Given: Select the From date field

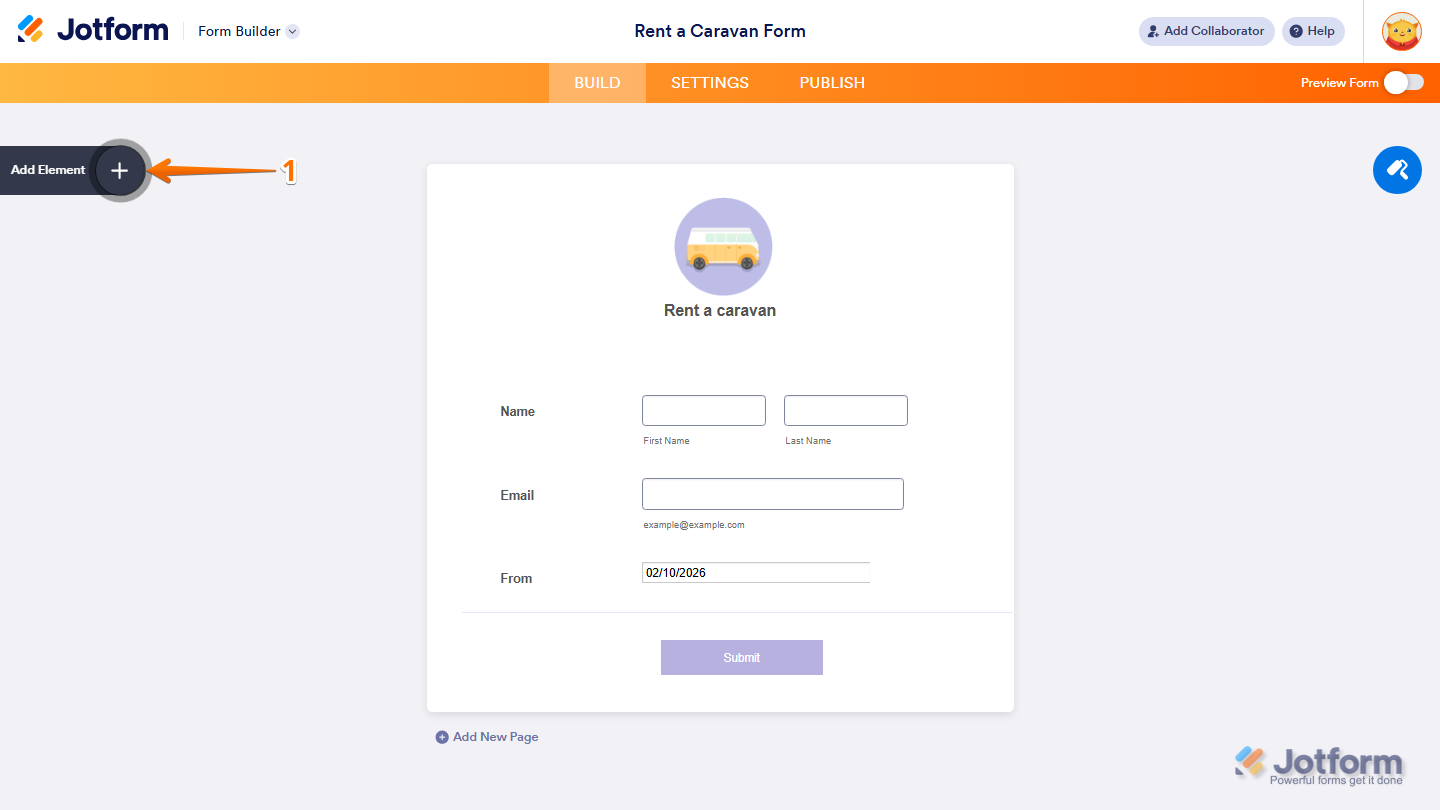Looking at the screenshot, I should point(756,572).
